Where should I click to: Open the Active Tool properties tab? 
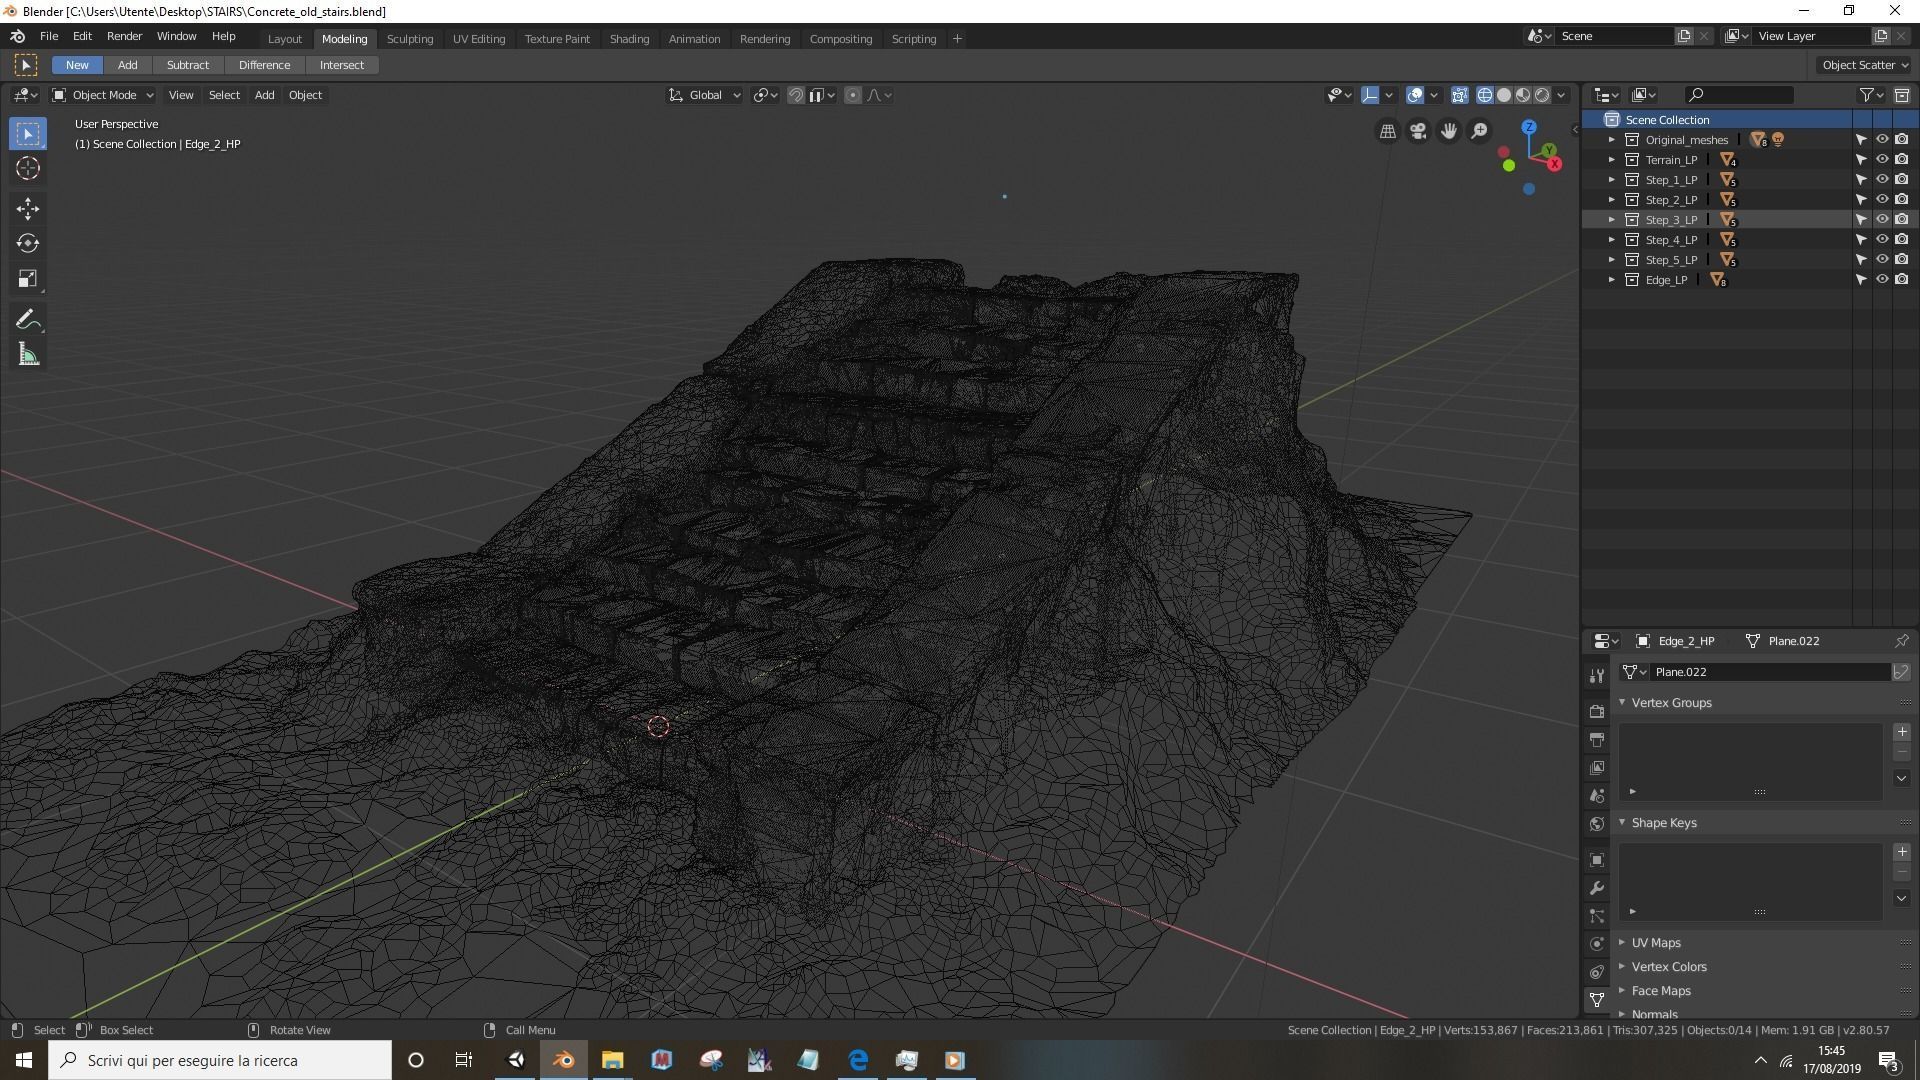click(x=1597, y=676)
